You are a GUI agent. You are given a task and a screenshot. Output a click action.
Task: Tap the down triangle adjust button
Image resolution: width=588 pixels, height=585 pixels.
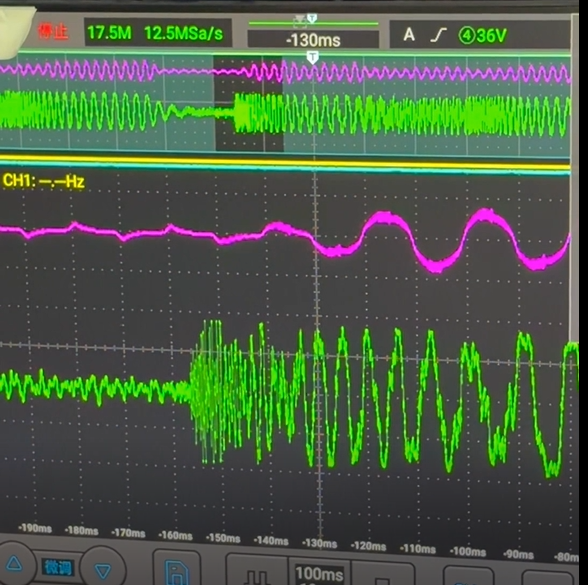tap(103, 570)
